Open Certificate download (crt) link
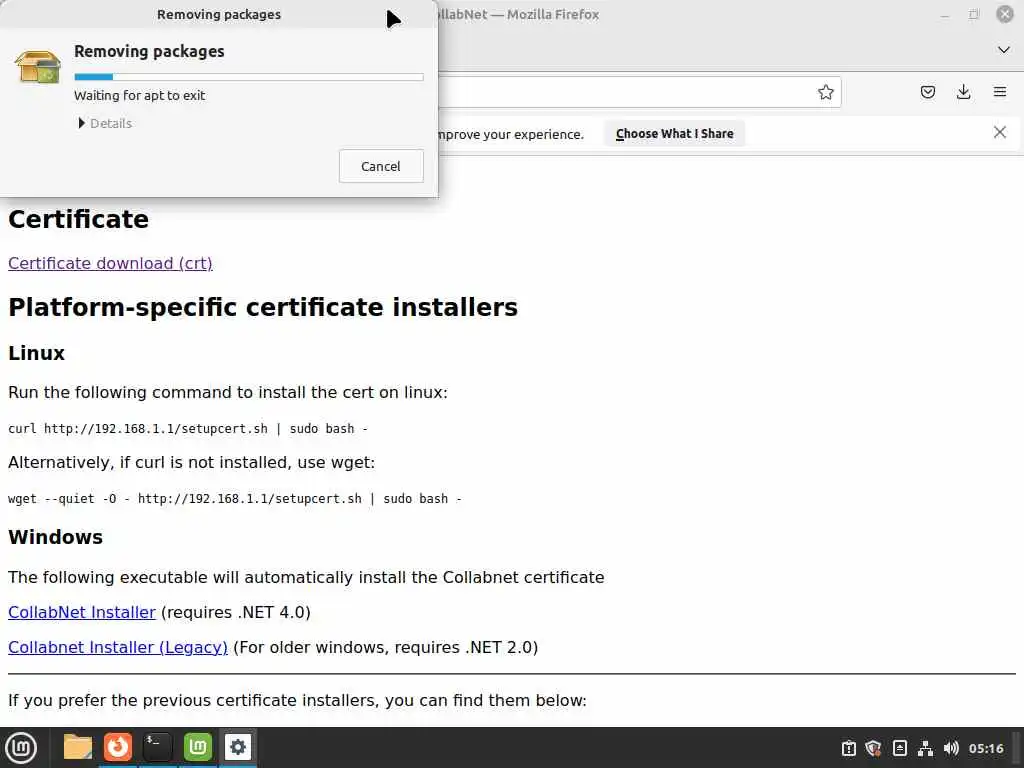The image size is (1024, 768). coord(110,263)
